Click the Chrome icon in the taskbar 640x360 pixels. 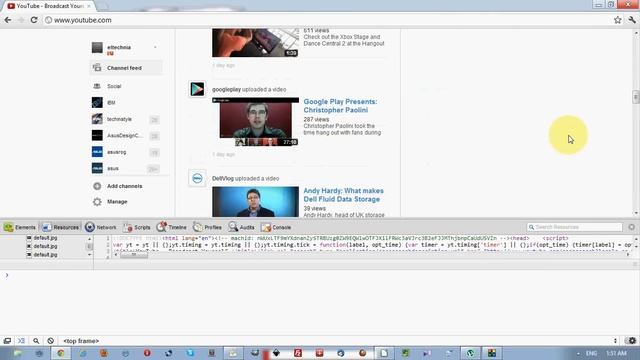[x=60, y=353]
